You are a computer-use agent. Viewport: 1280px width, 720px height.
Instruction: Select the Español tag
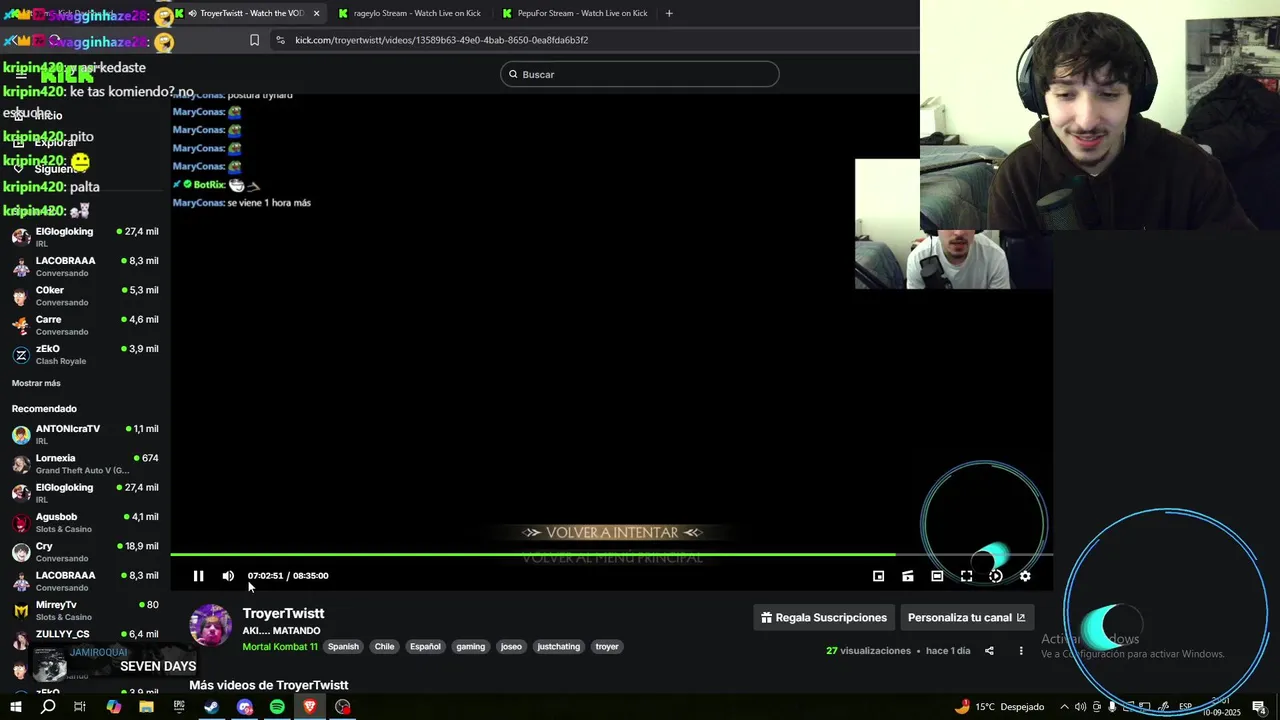pyautogui.click(x=425, y=647)
